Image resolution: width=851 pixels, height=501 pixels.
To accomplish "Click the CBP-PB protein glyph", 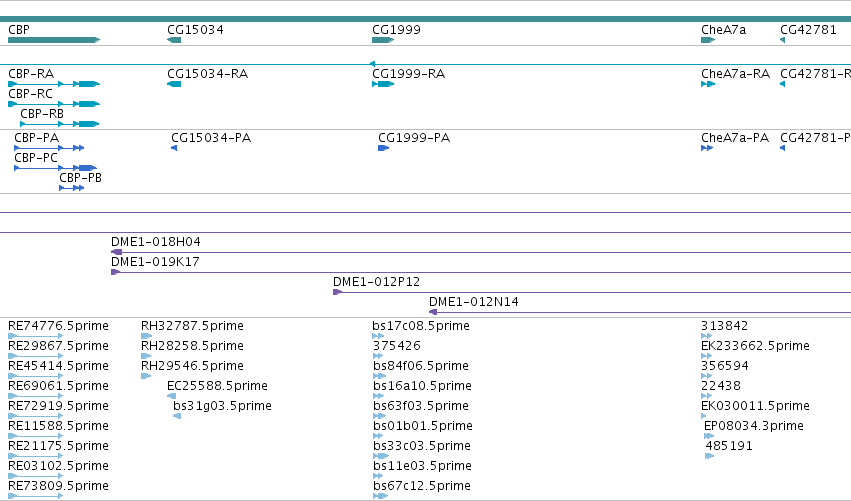I will pyautogui.click(x=72, y=188).
